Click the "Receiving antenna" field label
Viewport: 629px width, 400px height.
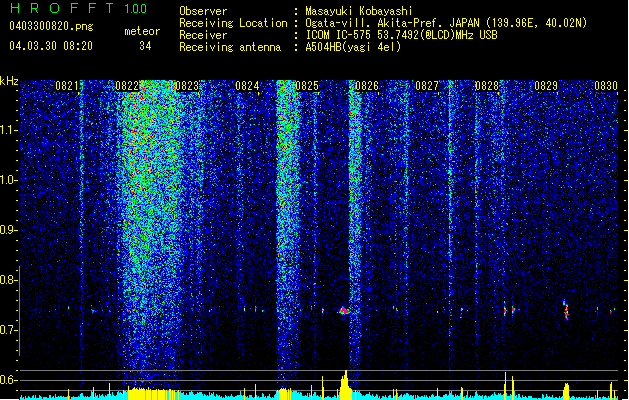pyautogui.click(x=230, y=47)
